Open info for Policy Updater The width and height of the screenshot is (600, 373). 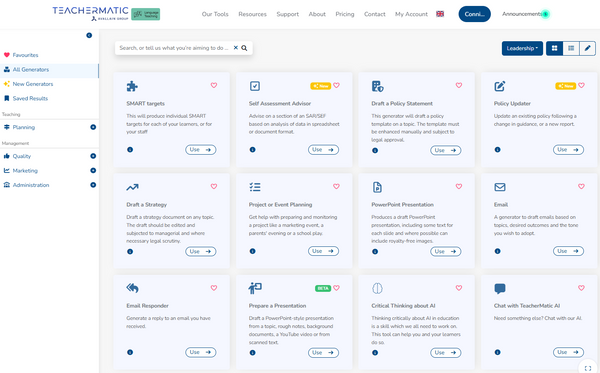click(x=497, y=150)
